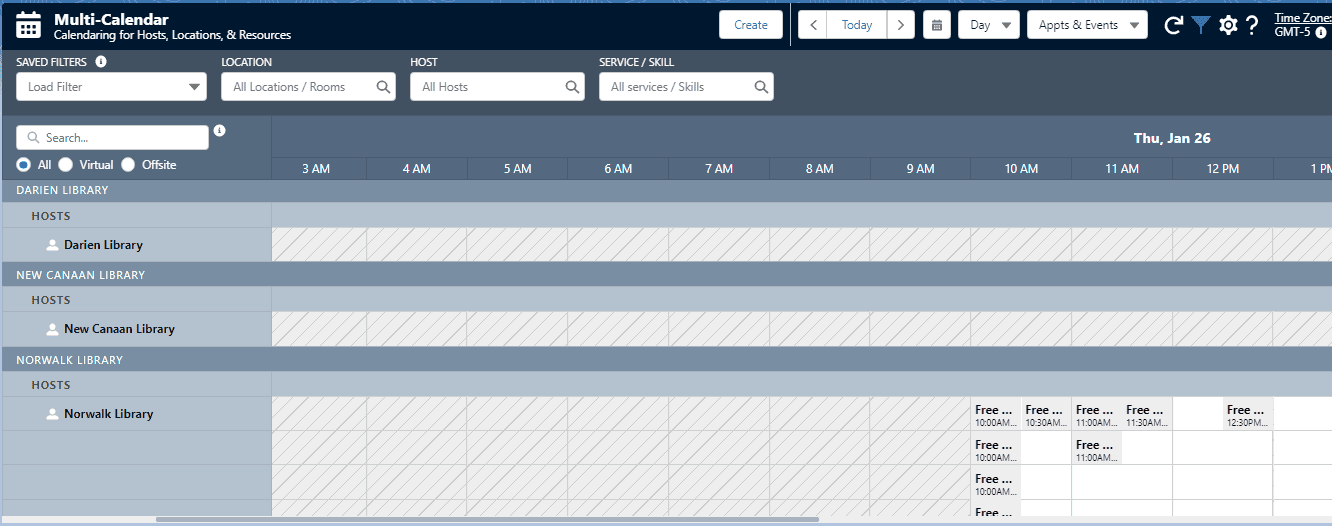Image resolution: width=1332 pixels, height=526 pixels.
Task: Select Darien Library host row
Action: (x=103, y=245)
